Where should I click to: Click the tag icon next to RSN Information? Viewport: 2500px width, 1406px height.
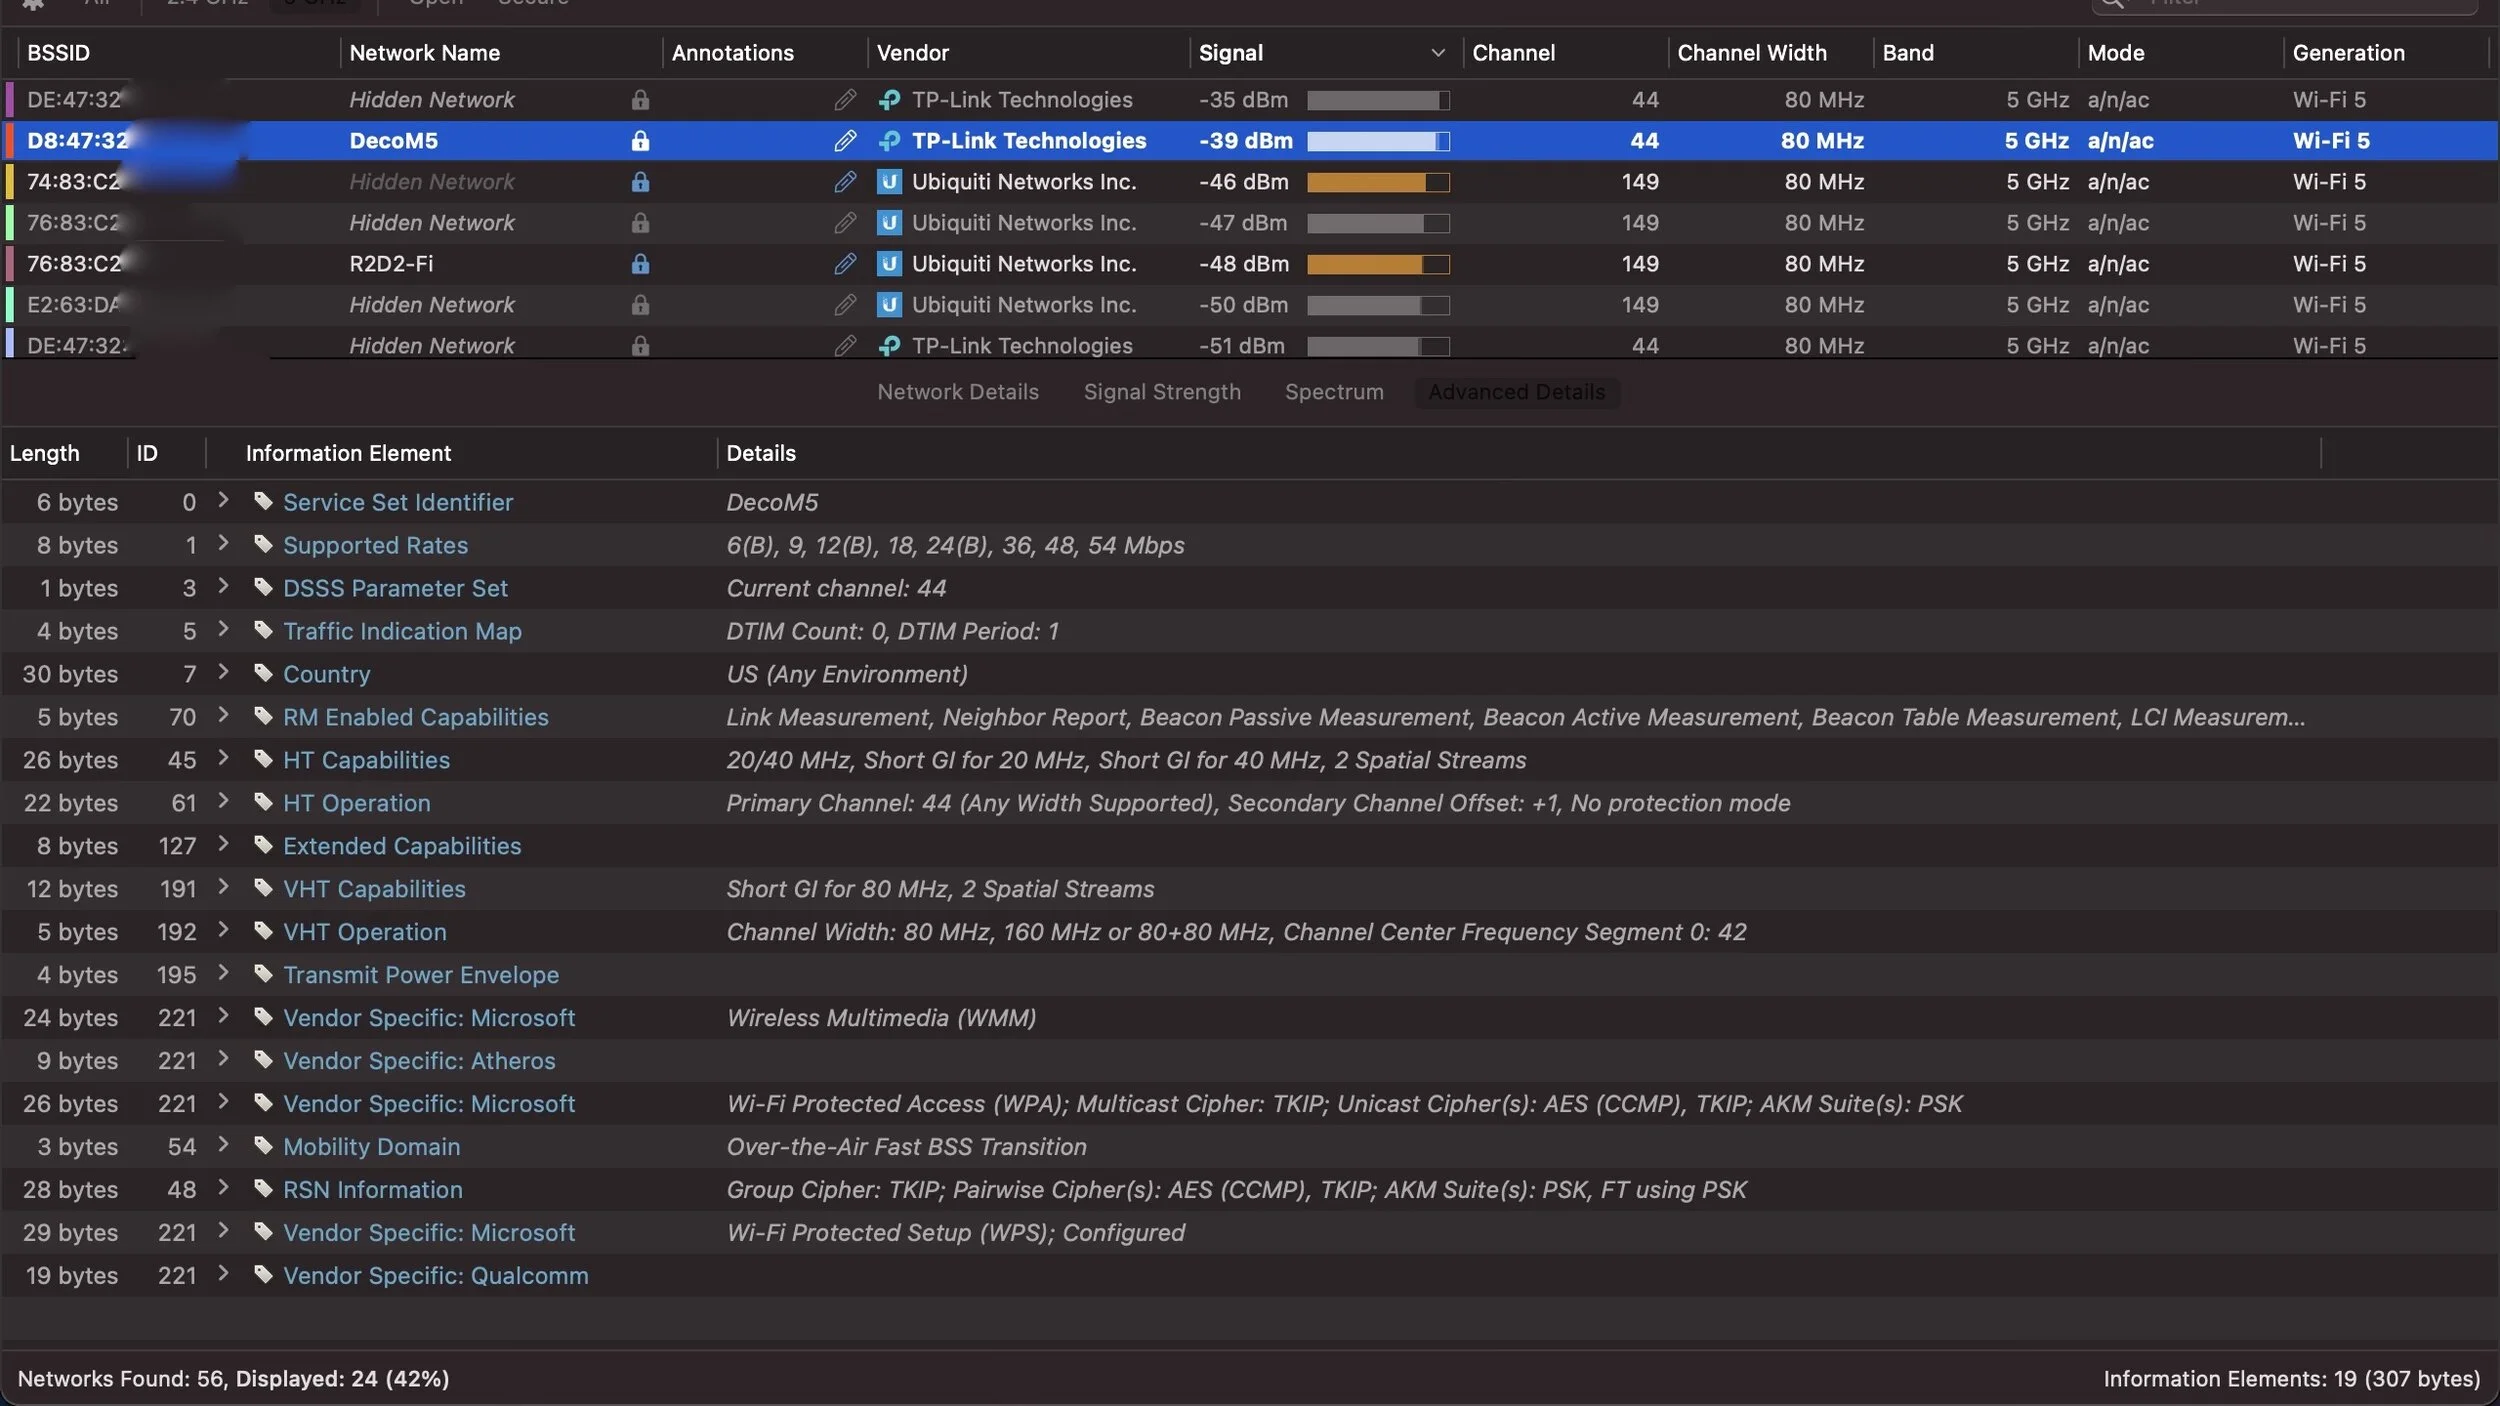263,1189
